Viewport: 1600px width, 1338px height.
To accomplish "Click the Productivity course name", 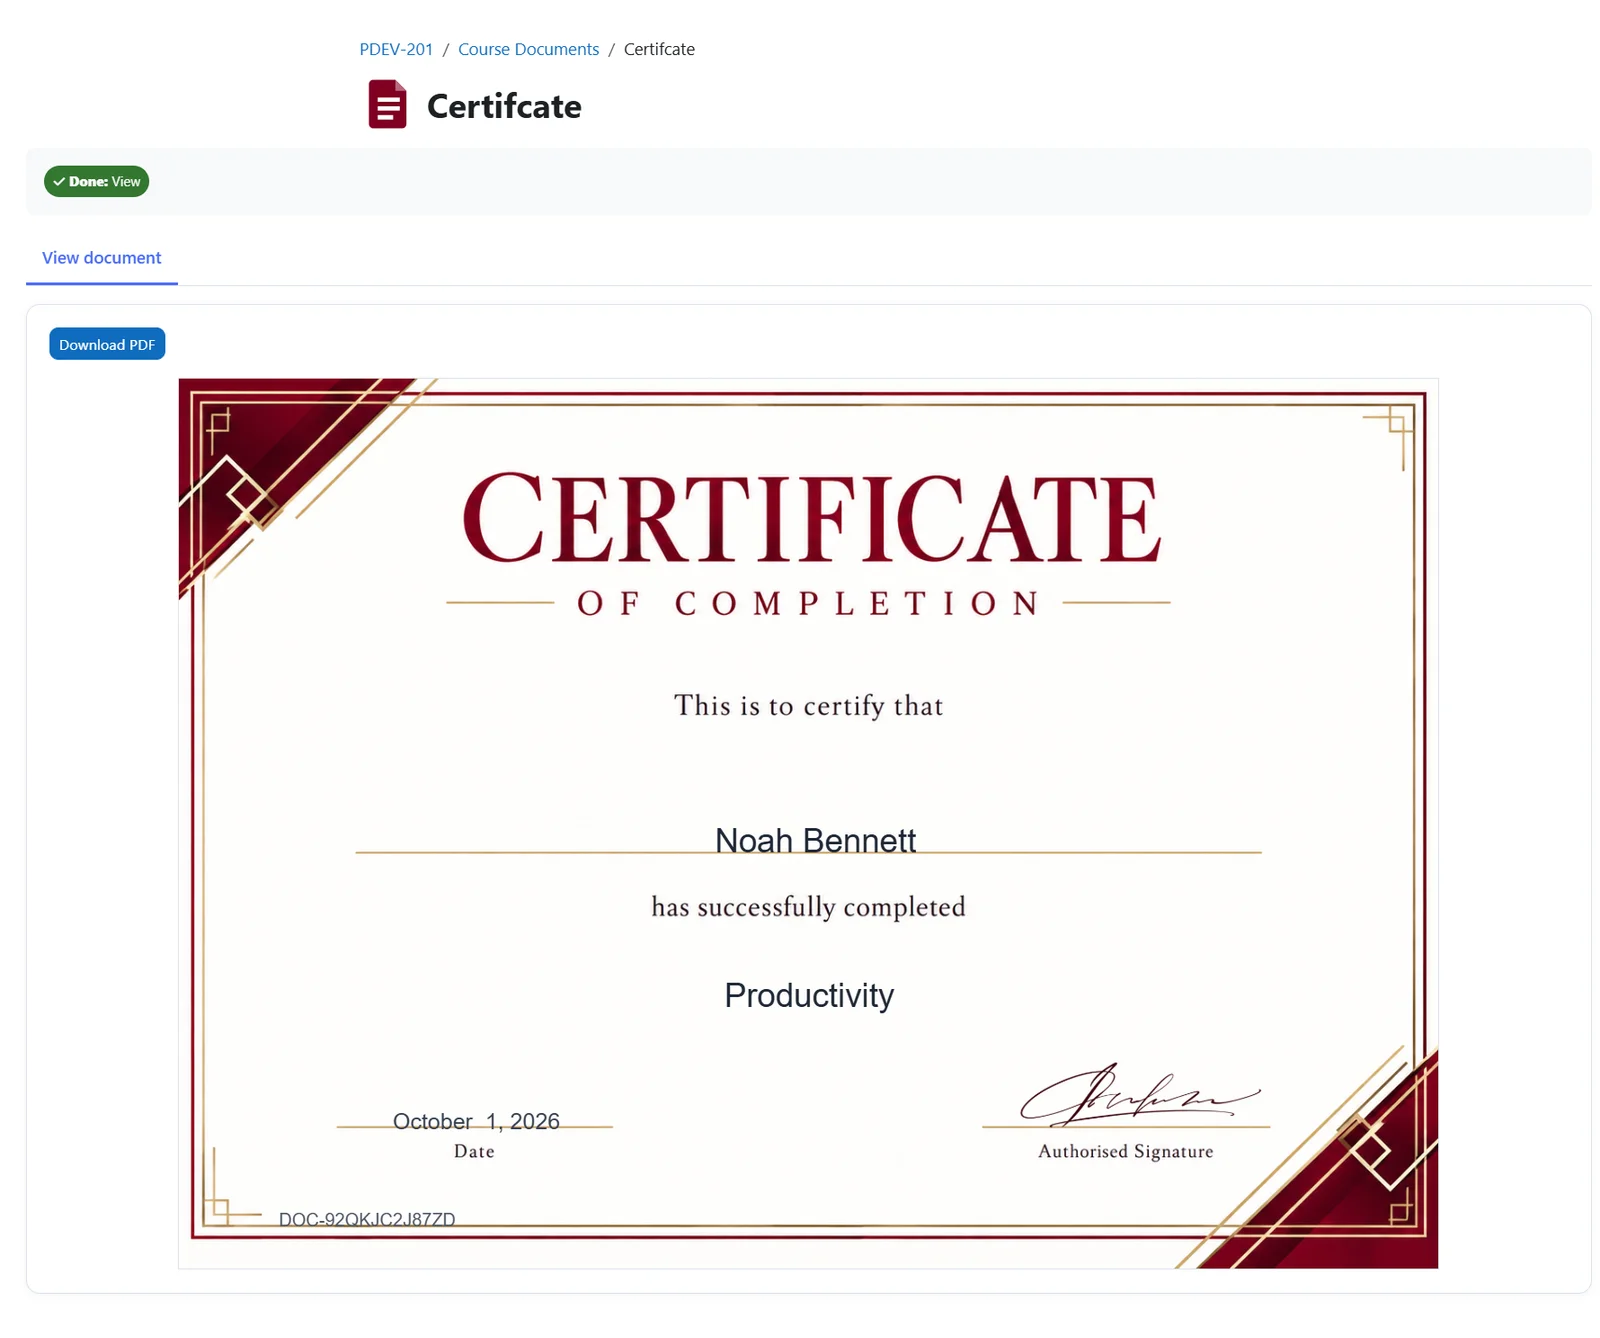I will coord(809,996).
